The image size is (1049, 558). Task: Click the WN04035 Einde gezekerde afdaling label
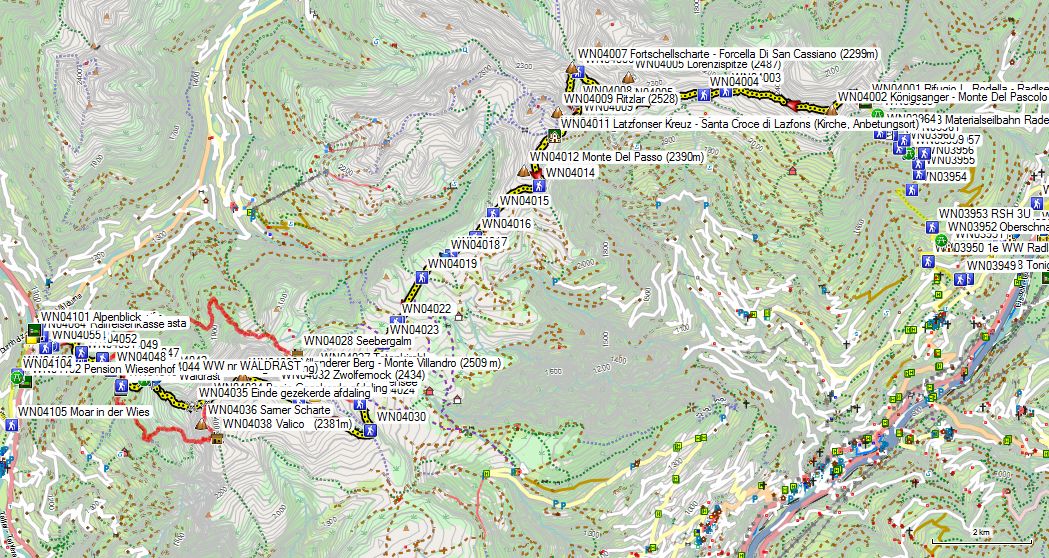click(285, 394)
